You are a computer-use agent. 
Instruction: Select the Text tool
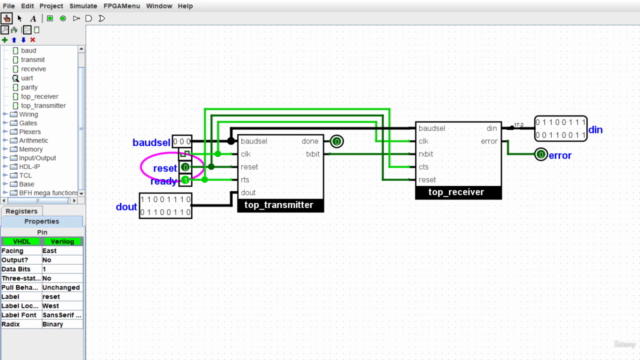(33, 18)
